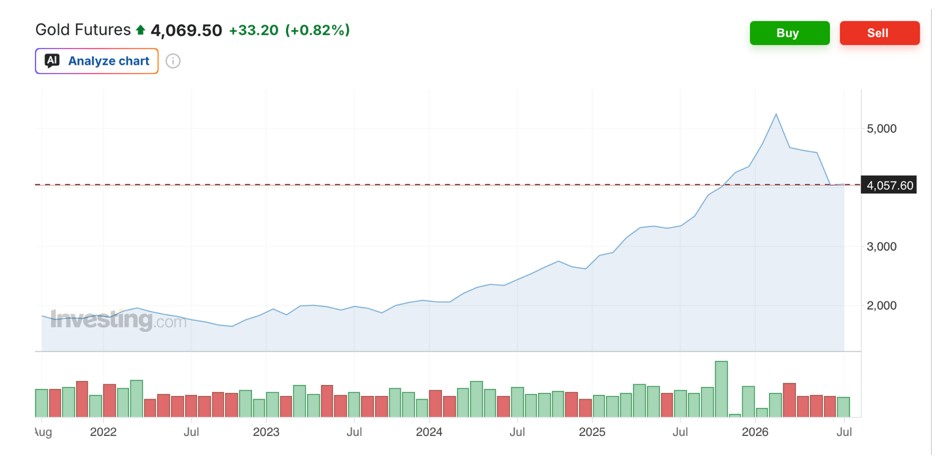Click the green up arrow beside Gold Futures

pos(141,30)
